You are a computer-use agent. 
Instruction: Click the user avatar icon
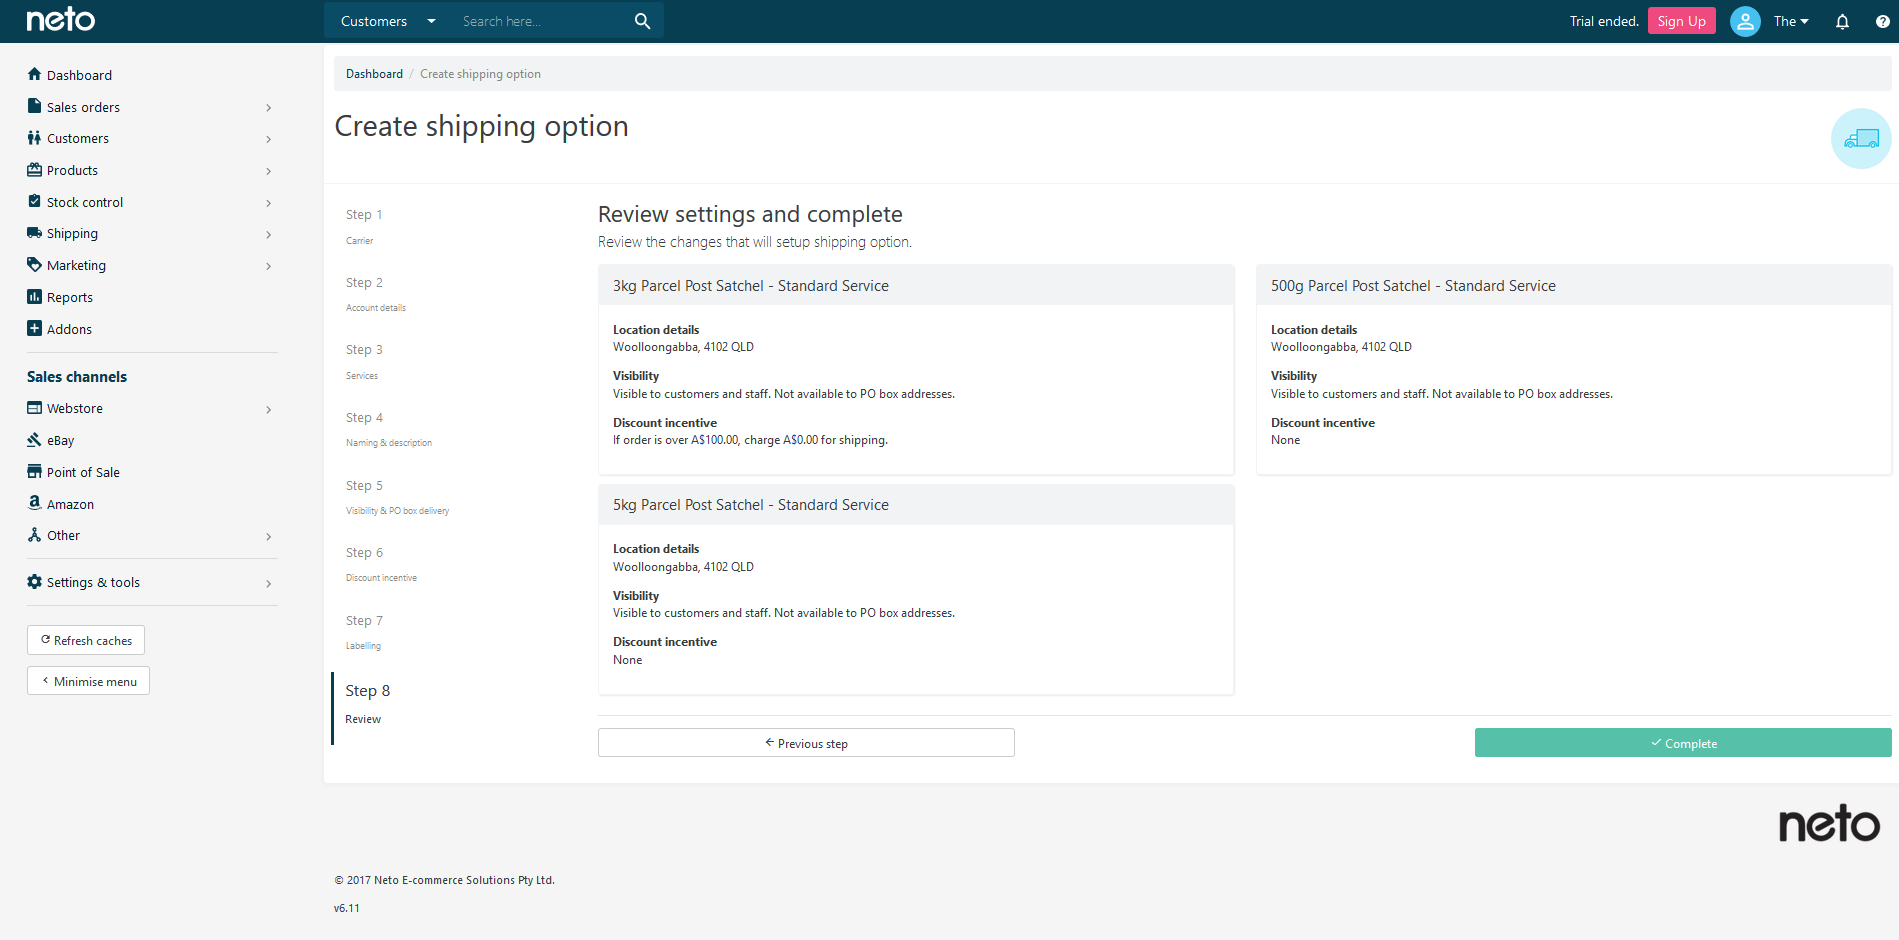click(x=1745, y=21)
